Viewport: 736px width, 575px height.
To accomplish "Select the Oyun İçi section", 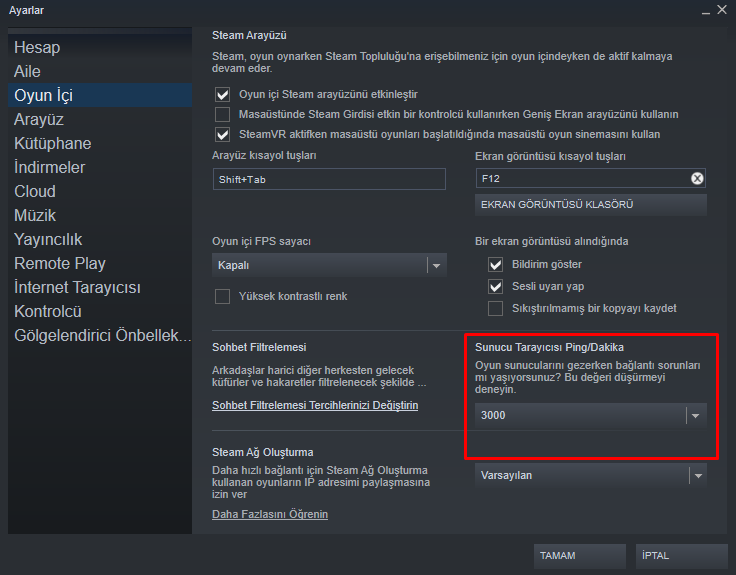I will pos(100,95).
